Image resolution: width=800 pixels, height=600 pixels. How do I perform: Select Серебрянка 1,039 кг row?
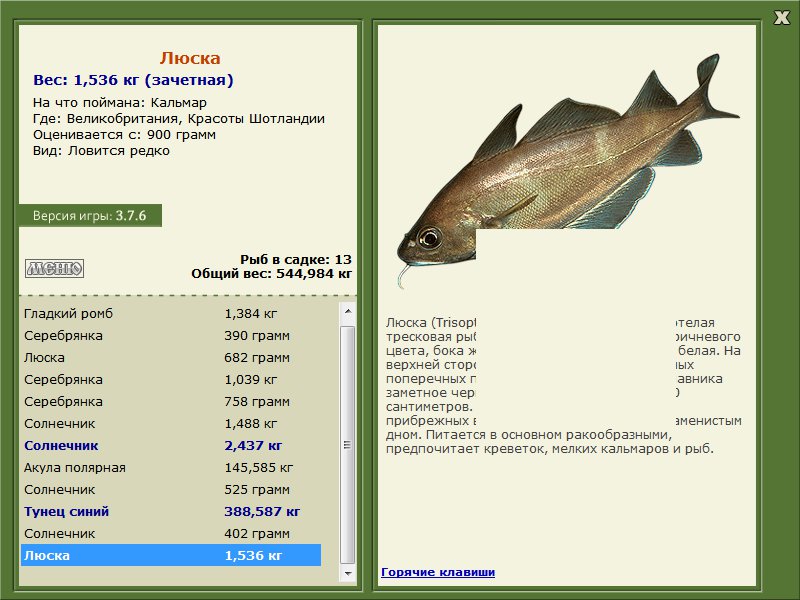171,380
